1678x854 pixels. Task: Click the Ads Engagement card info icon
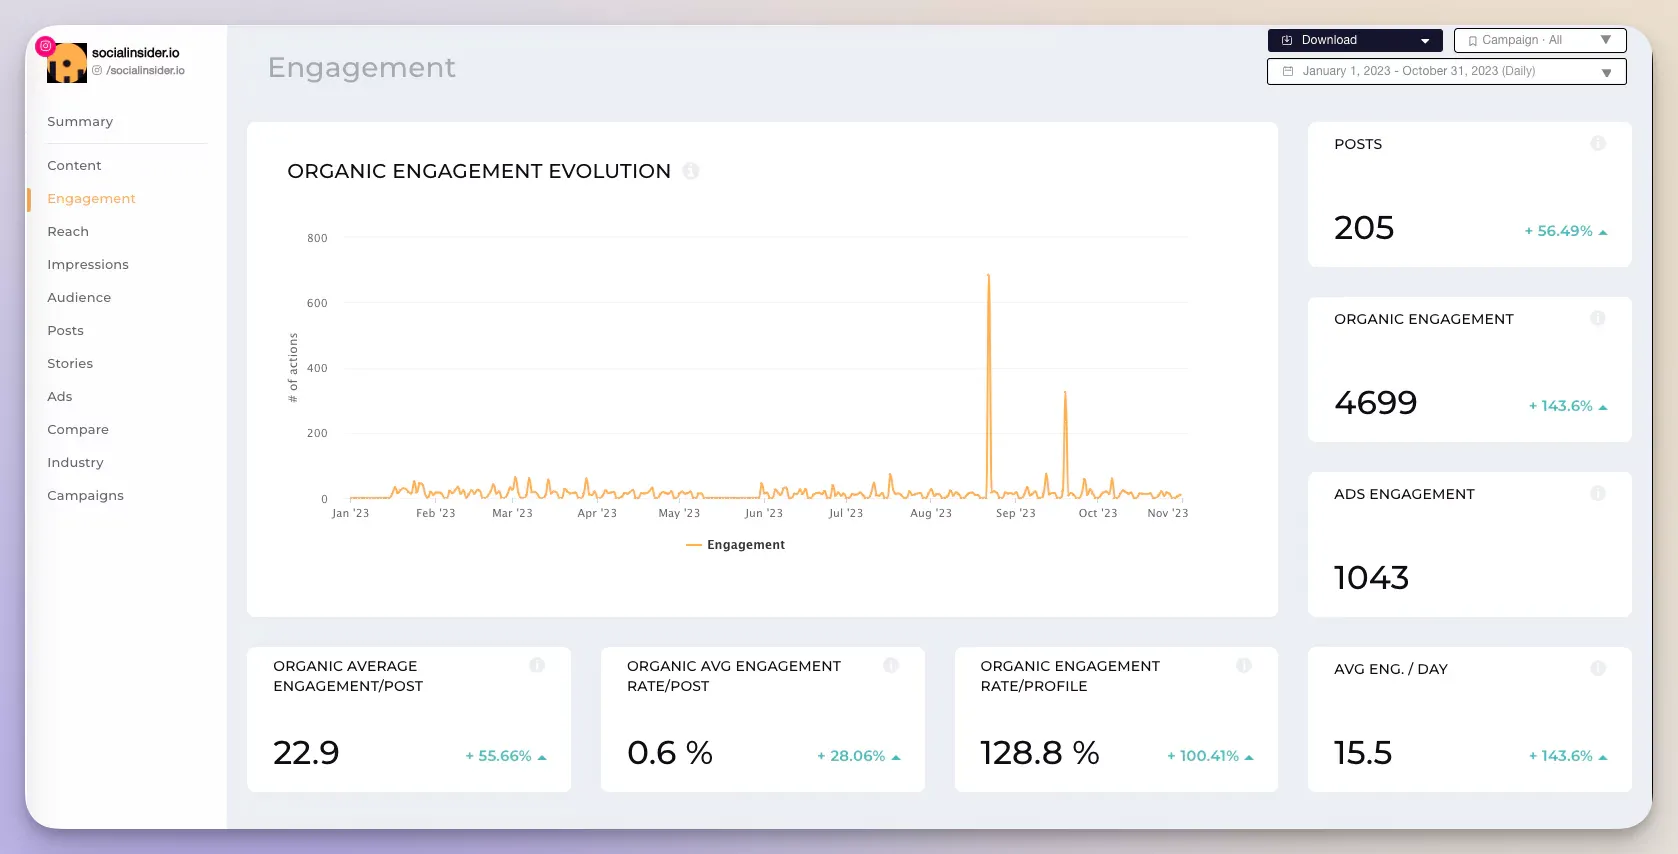[x=1598, y=494]
